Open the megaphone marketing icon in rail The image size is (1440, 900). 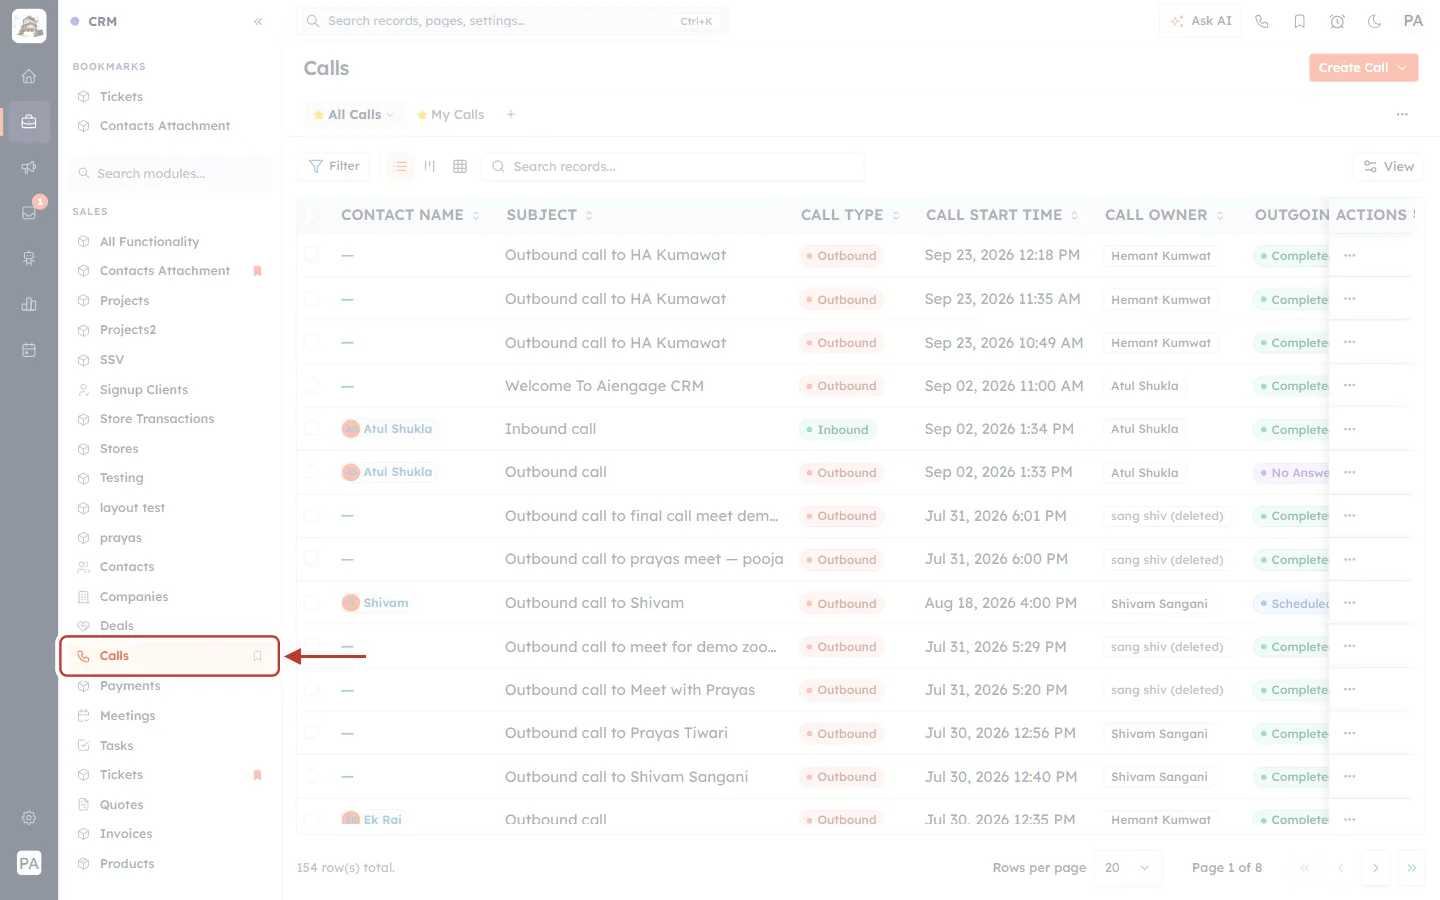pos(29,167)
